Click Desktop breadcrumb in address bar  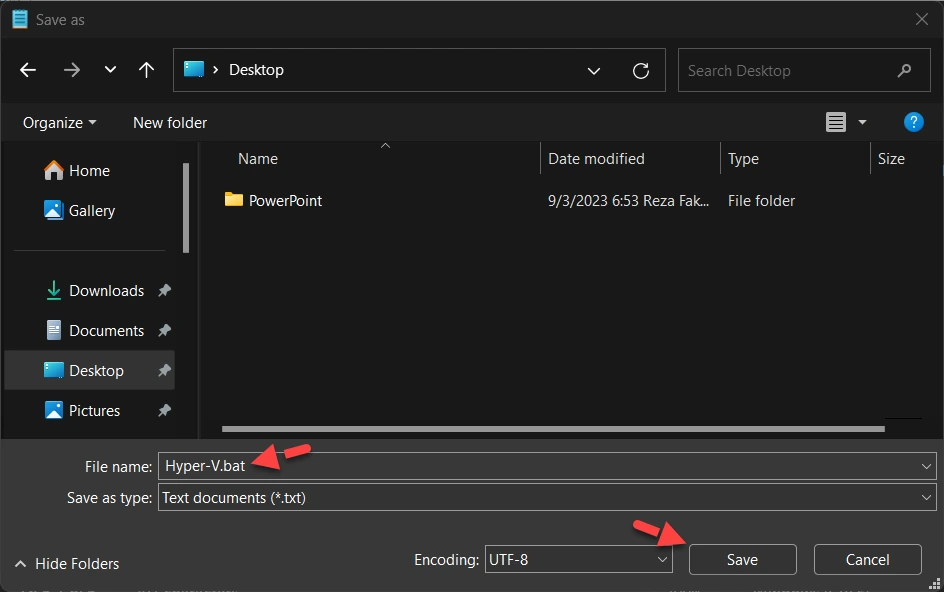tap(256, 70)
